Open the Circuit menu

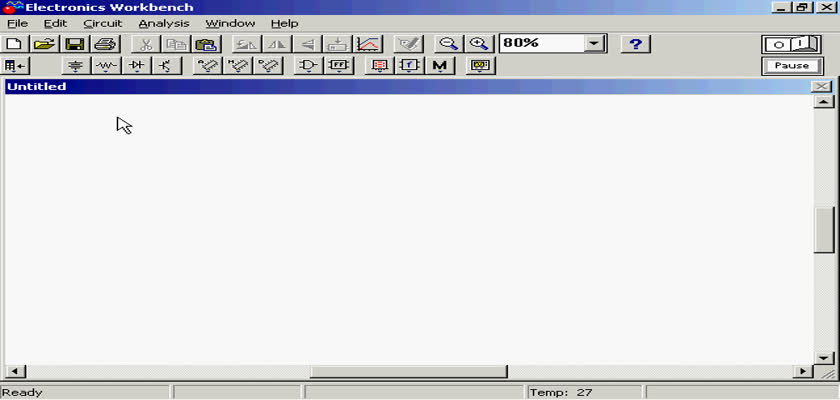(x=103, y=24)
